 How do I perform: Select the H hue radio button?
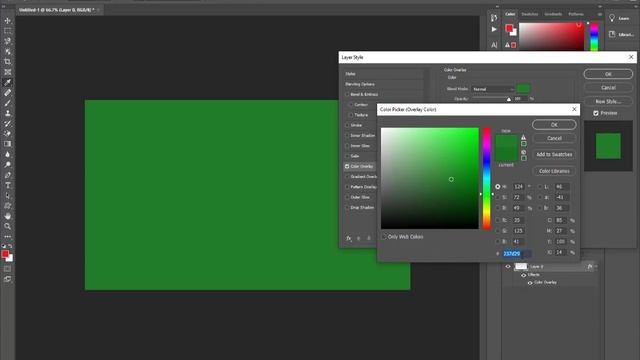tap(498, 187)
